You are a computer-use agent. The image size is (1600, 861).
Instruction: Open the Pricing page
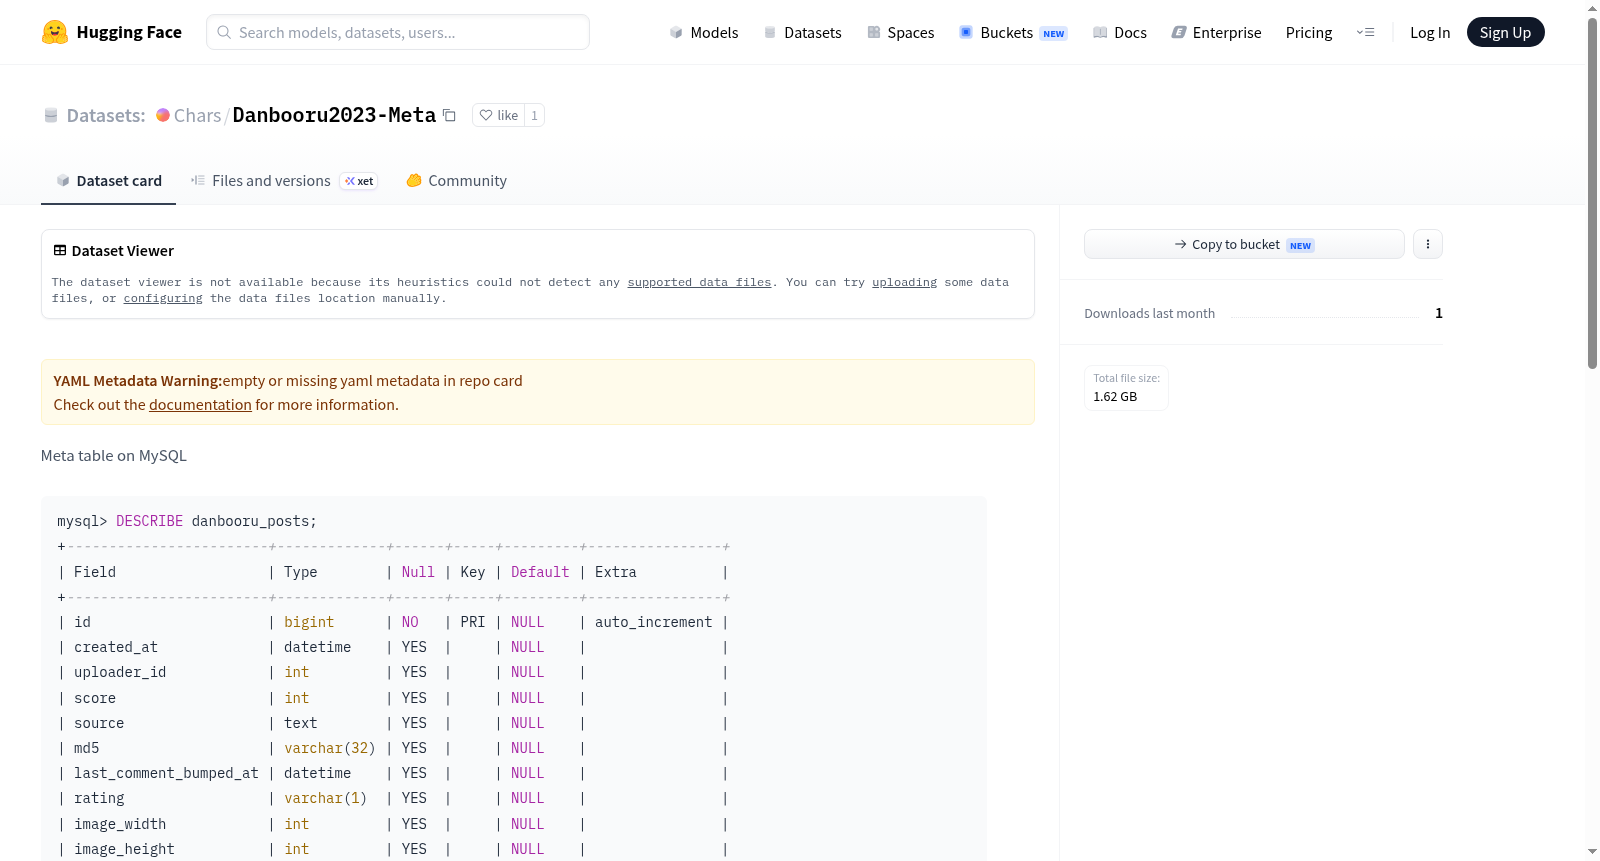1309,32
